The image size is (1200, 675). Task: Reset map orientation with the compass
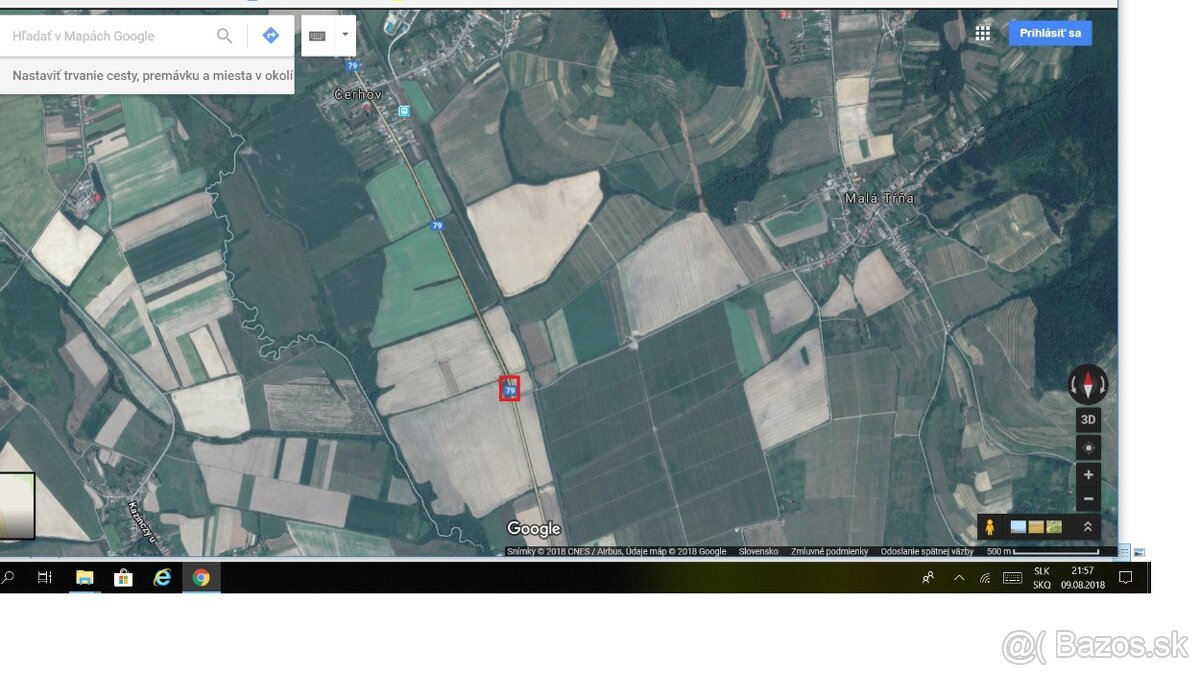coord(1088,384)
